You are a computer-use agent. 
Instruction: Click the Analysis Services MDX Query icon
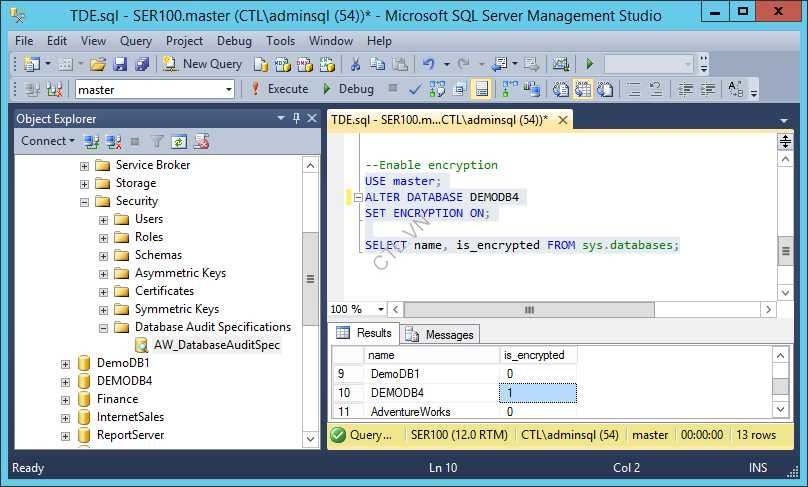pos(282,64)
